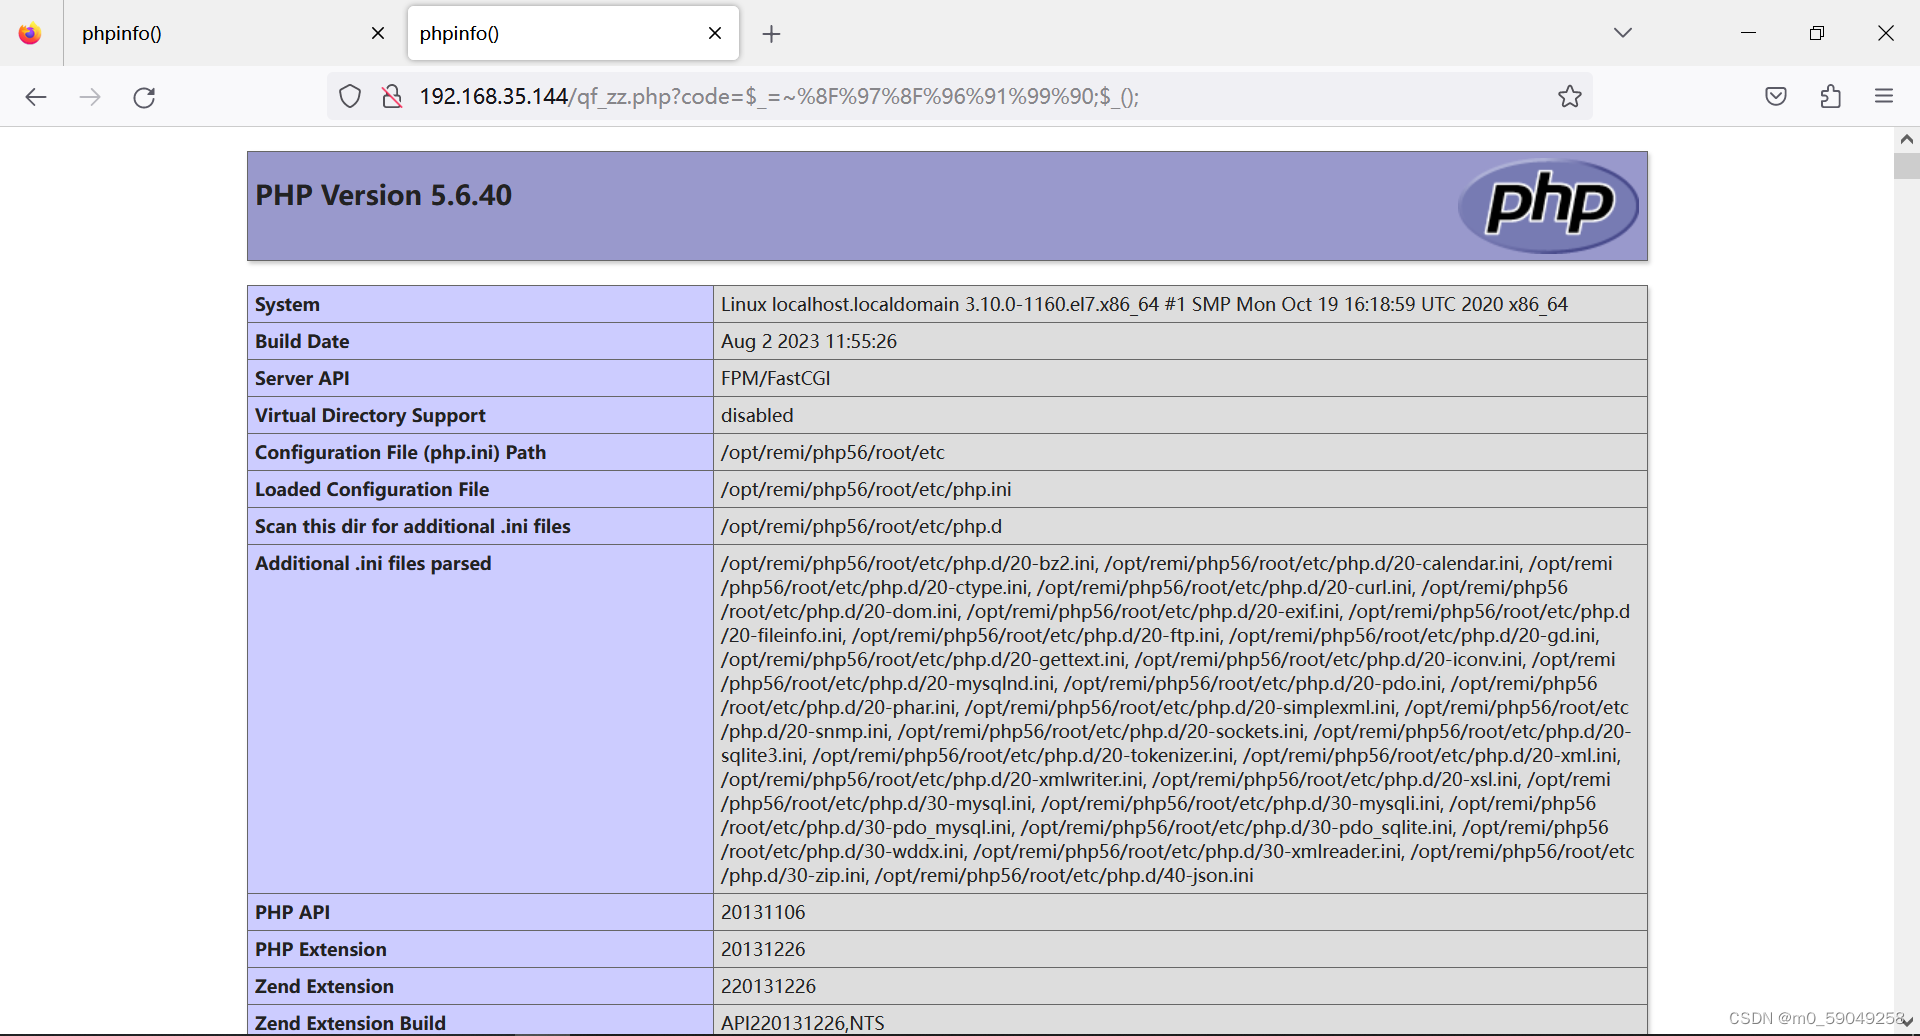Toggle focus to the address bar
This screenshot has width=1920, height=1036.
[950, 96]
